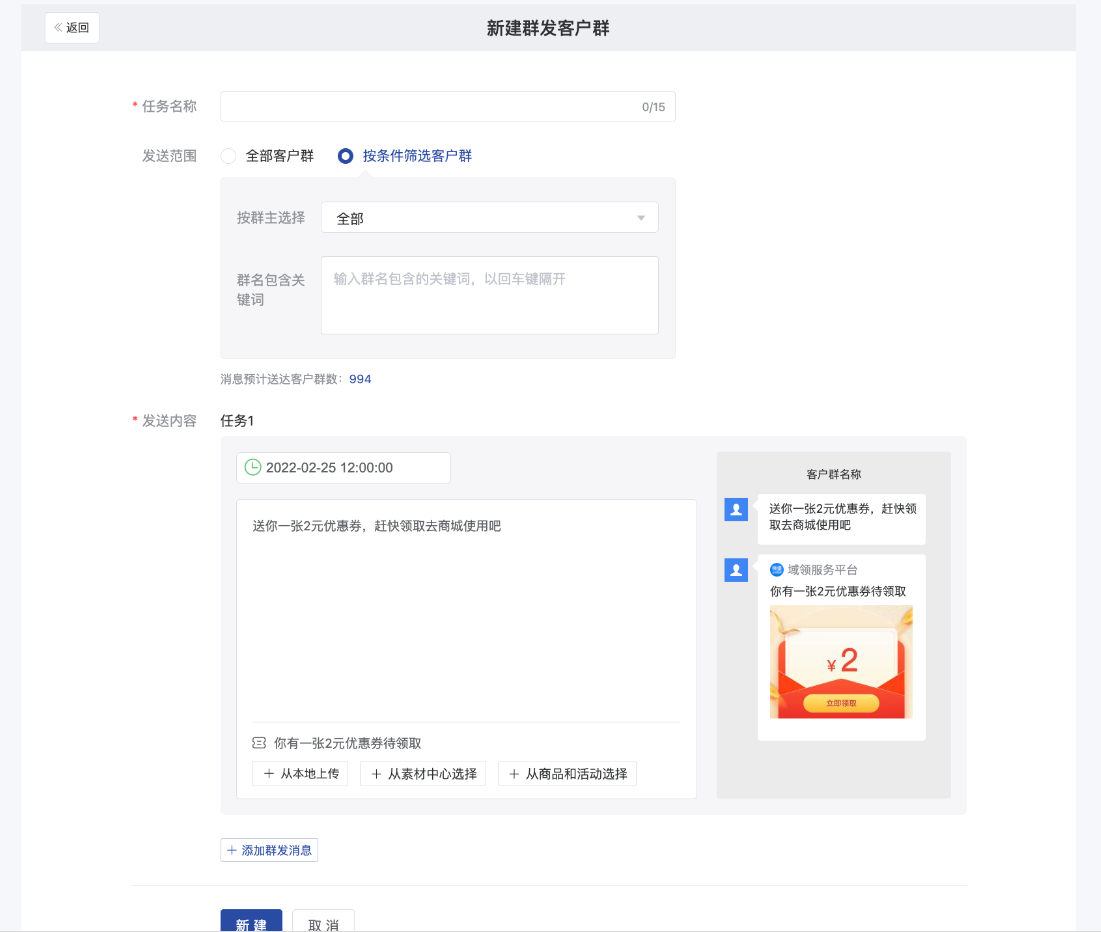Click the 客户群名称 preview header

[833, 474]
